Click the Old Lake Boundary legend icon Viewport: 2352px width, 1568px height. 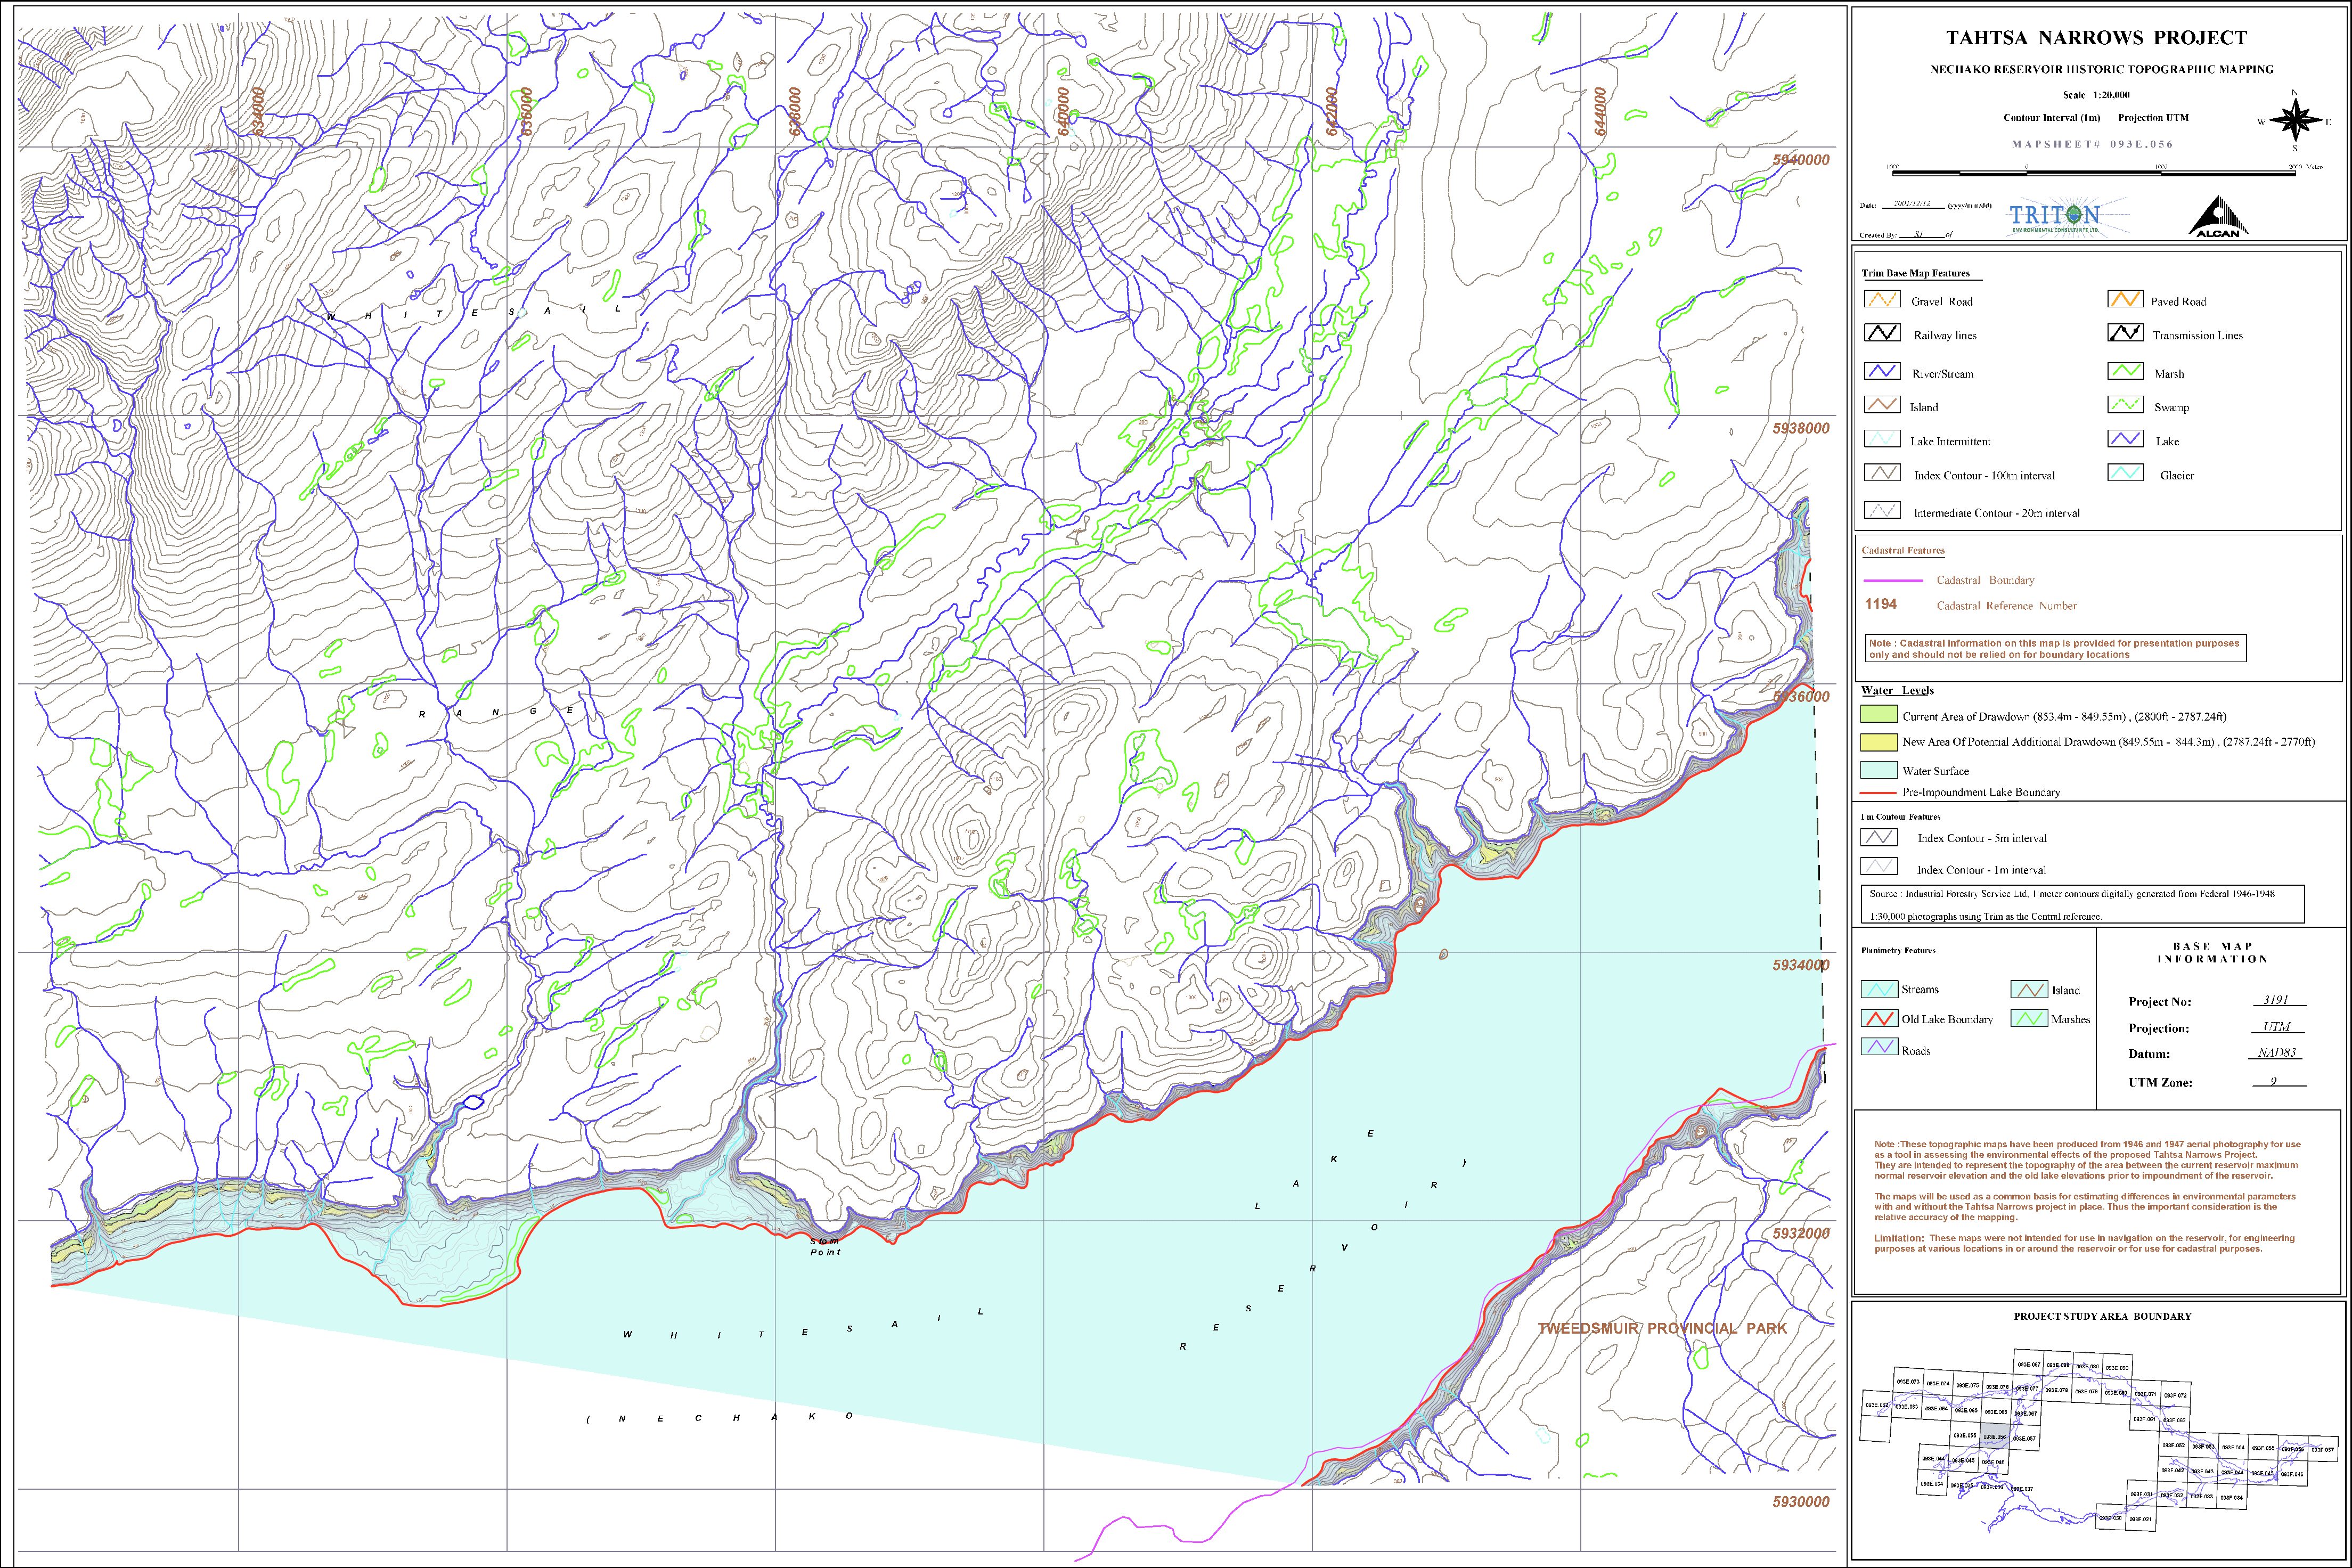tap(1880, 1019)
